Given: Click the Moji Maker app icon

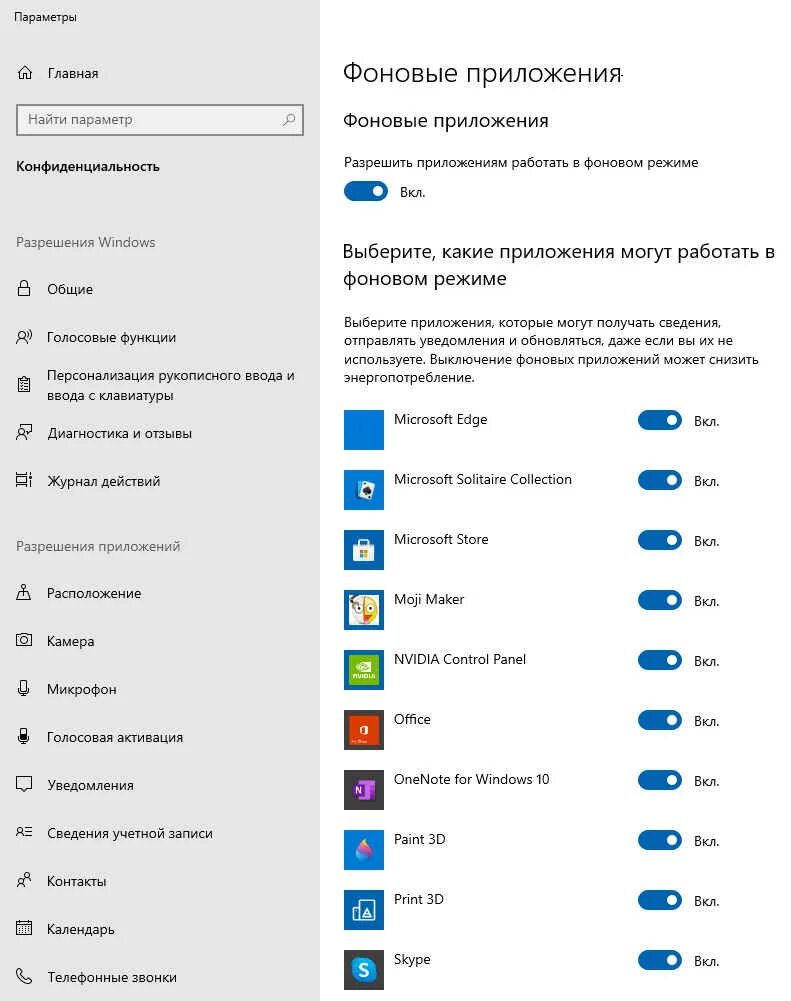Looking at the screenshot, I should pos(364,610).
